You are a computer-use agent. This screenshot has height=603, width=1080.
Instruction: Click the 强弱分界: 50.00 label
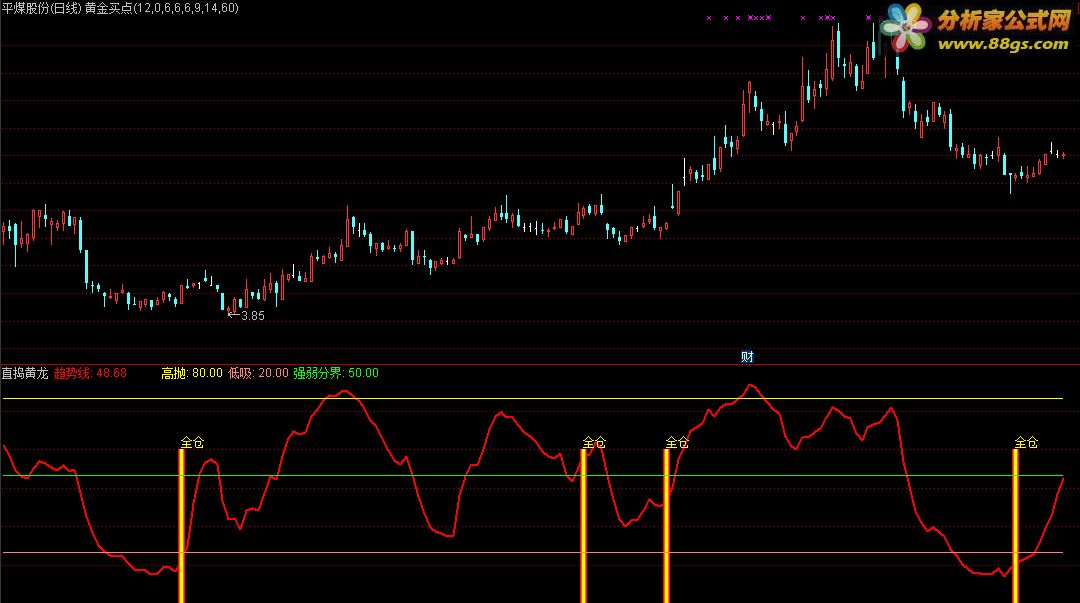tap(336, 373)
